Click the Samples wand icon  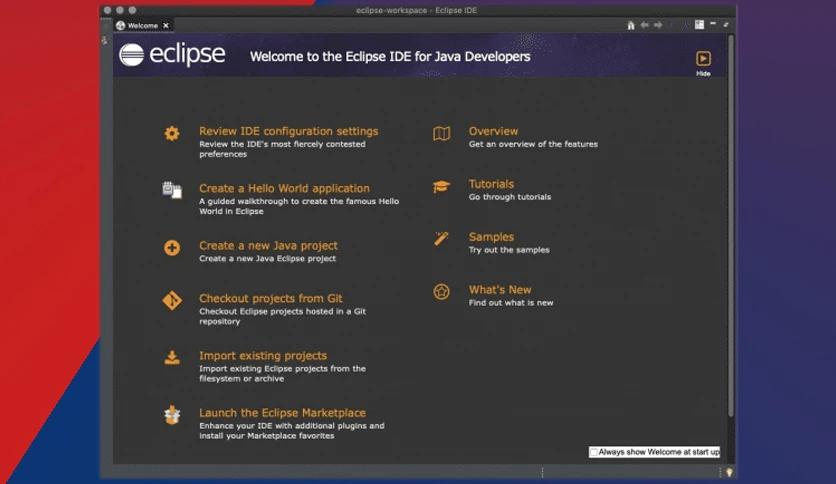[441, 238]
